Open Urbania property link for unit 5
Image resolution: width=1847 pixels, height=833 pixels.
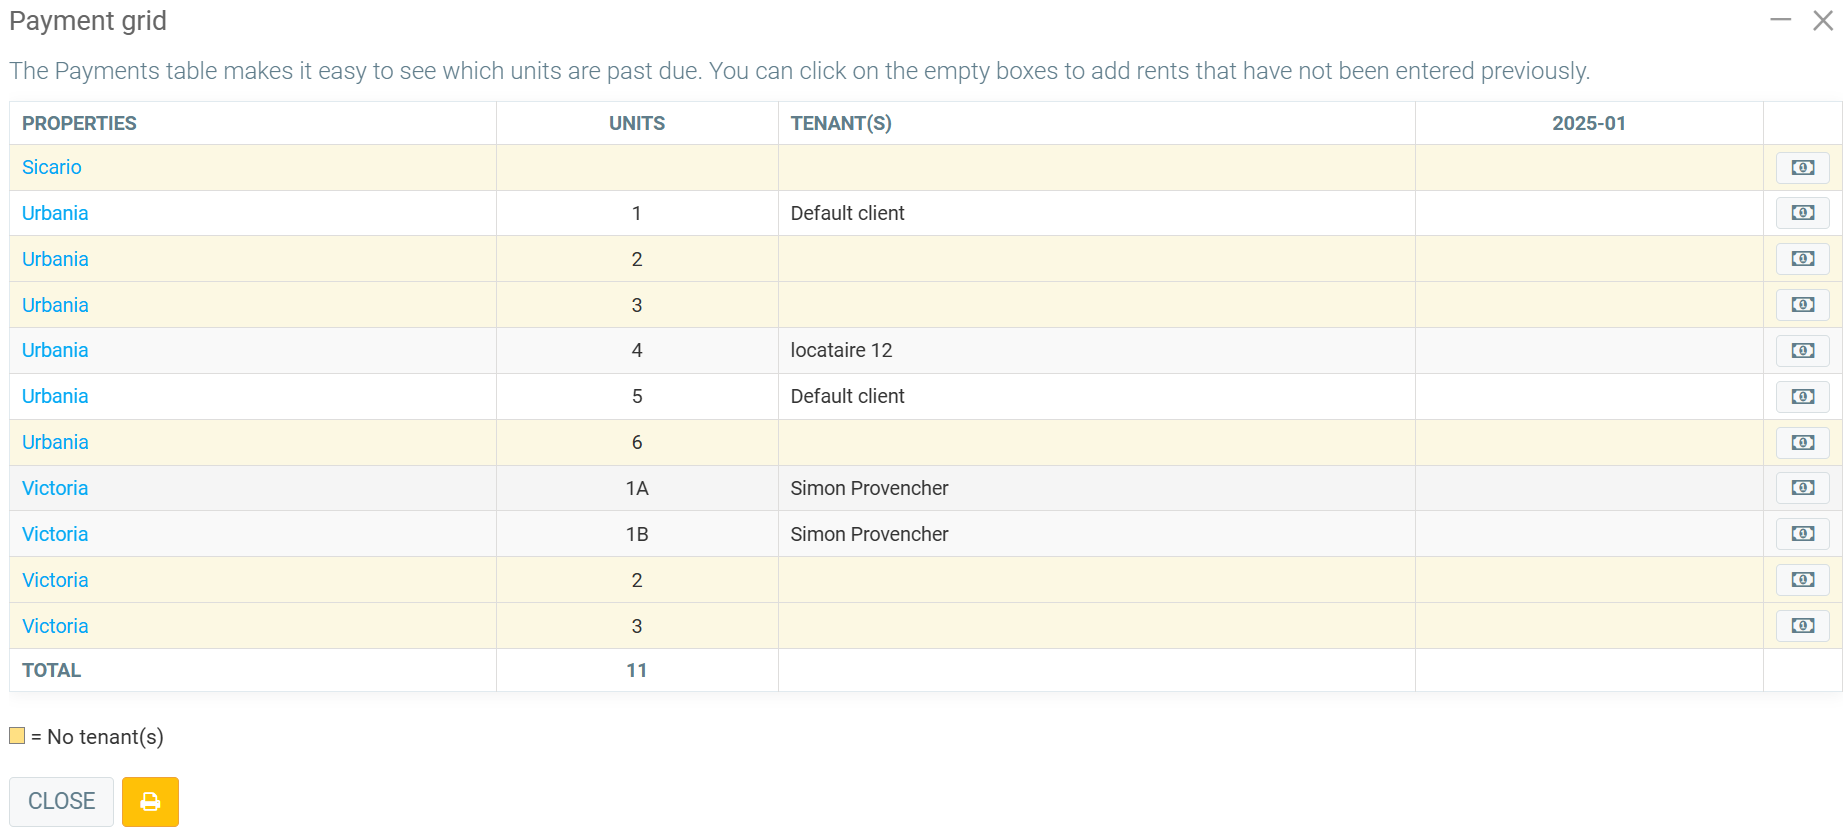[x=55, y=397]
